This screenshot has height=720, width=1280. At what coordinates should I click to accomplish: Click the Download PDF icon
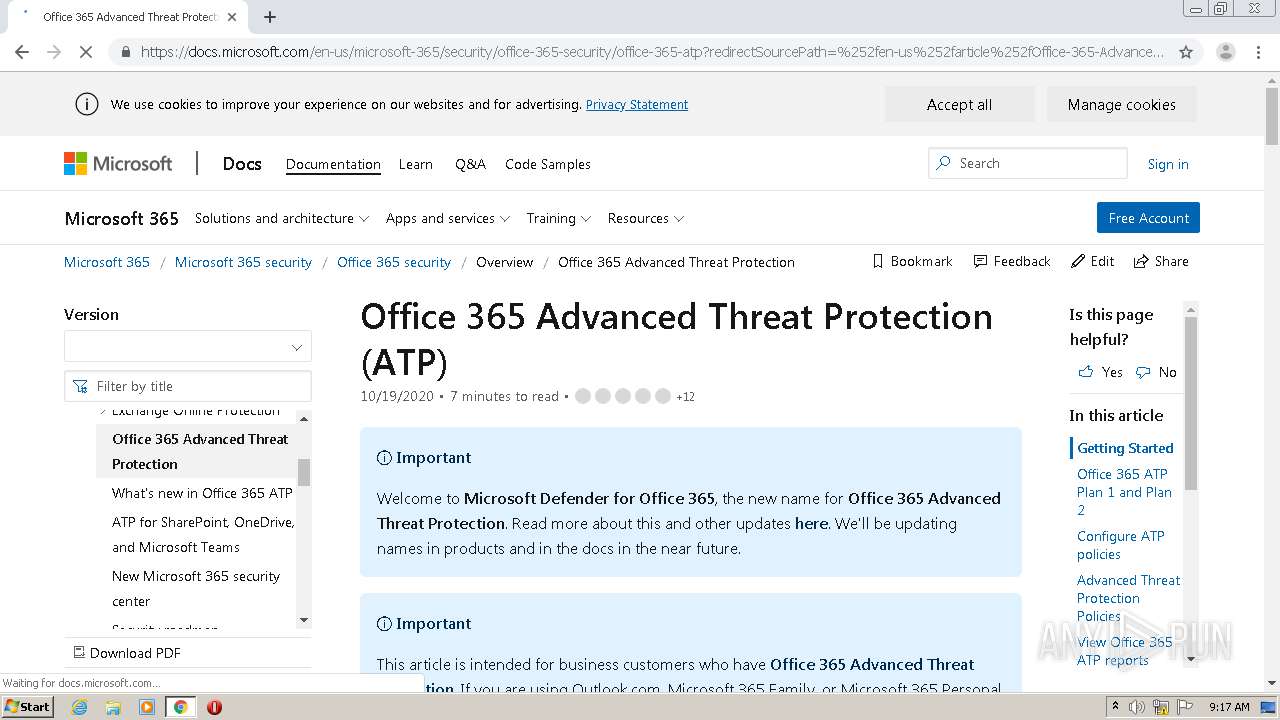79,652
